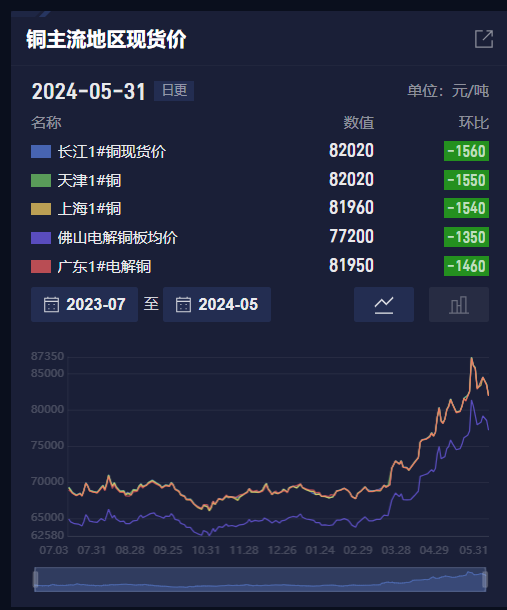Click calendar icon beside 2024-05

pyautogui.click(x=183, y=305)
